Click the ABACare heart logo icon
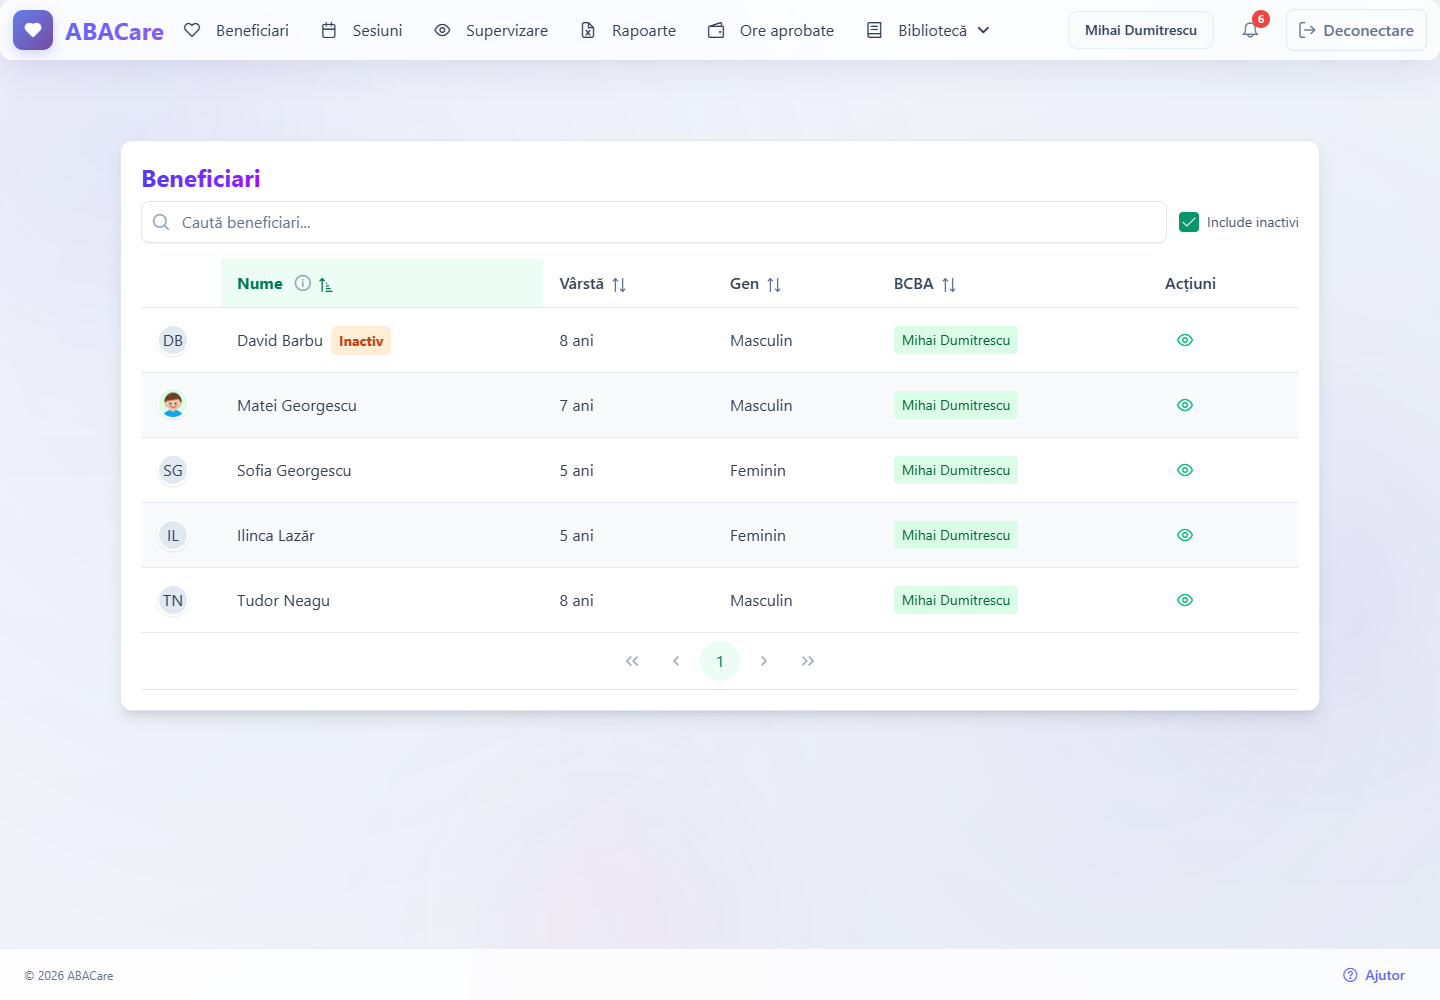 coord(33,30)
